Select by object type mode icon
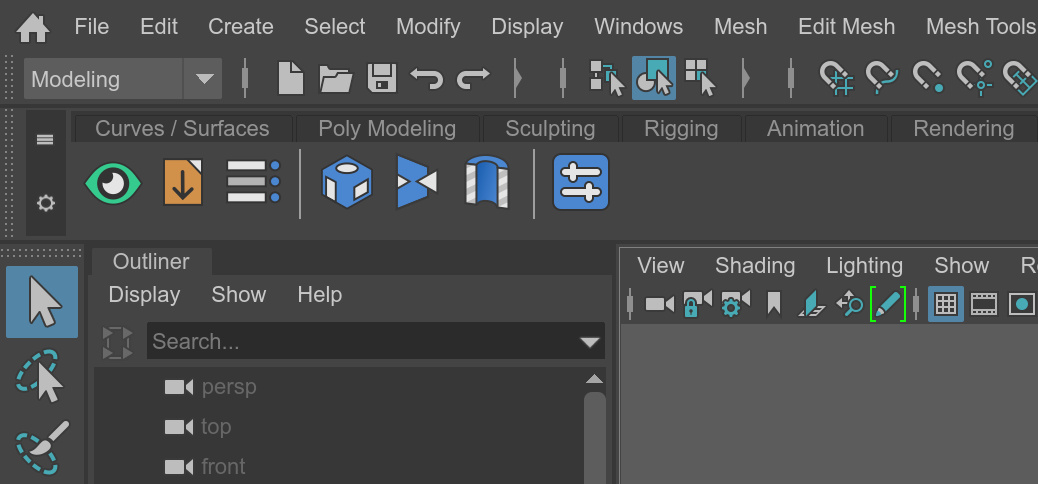1038x484 pixels. coord(653,77)
